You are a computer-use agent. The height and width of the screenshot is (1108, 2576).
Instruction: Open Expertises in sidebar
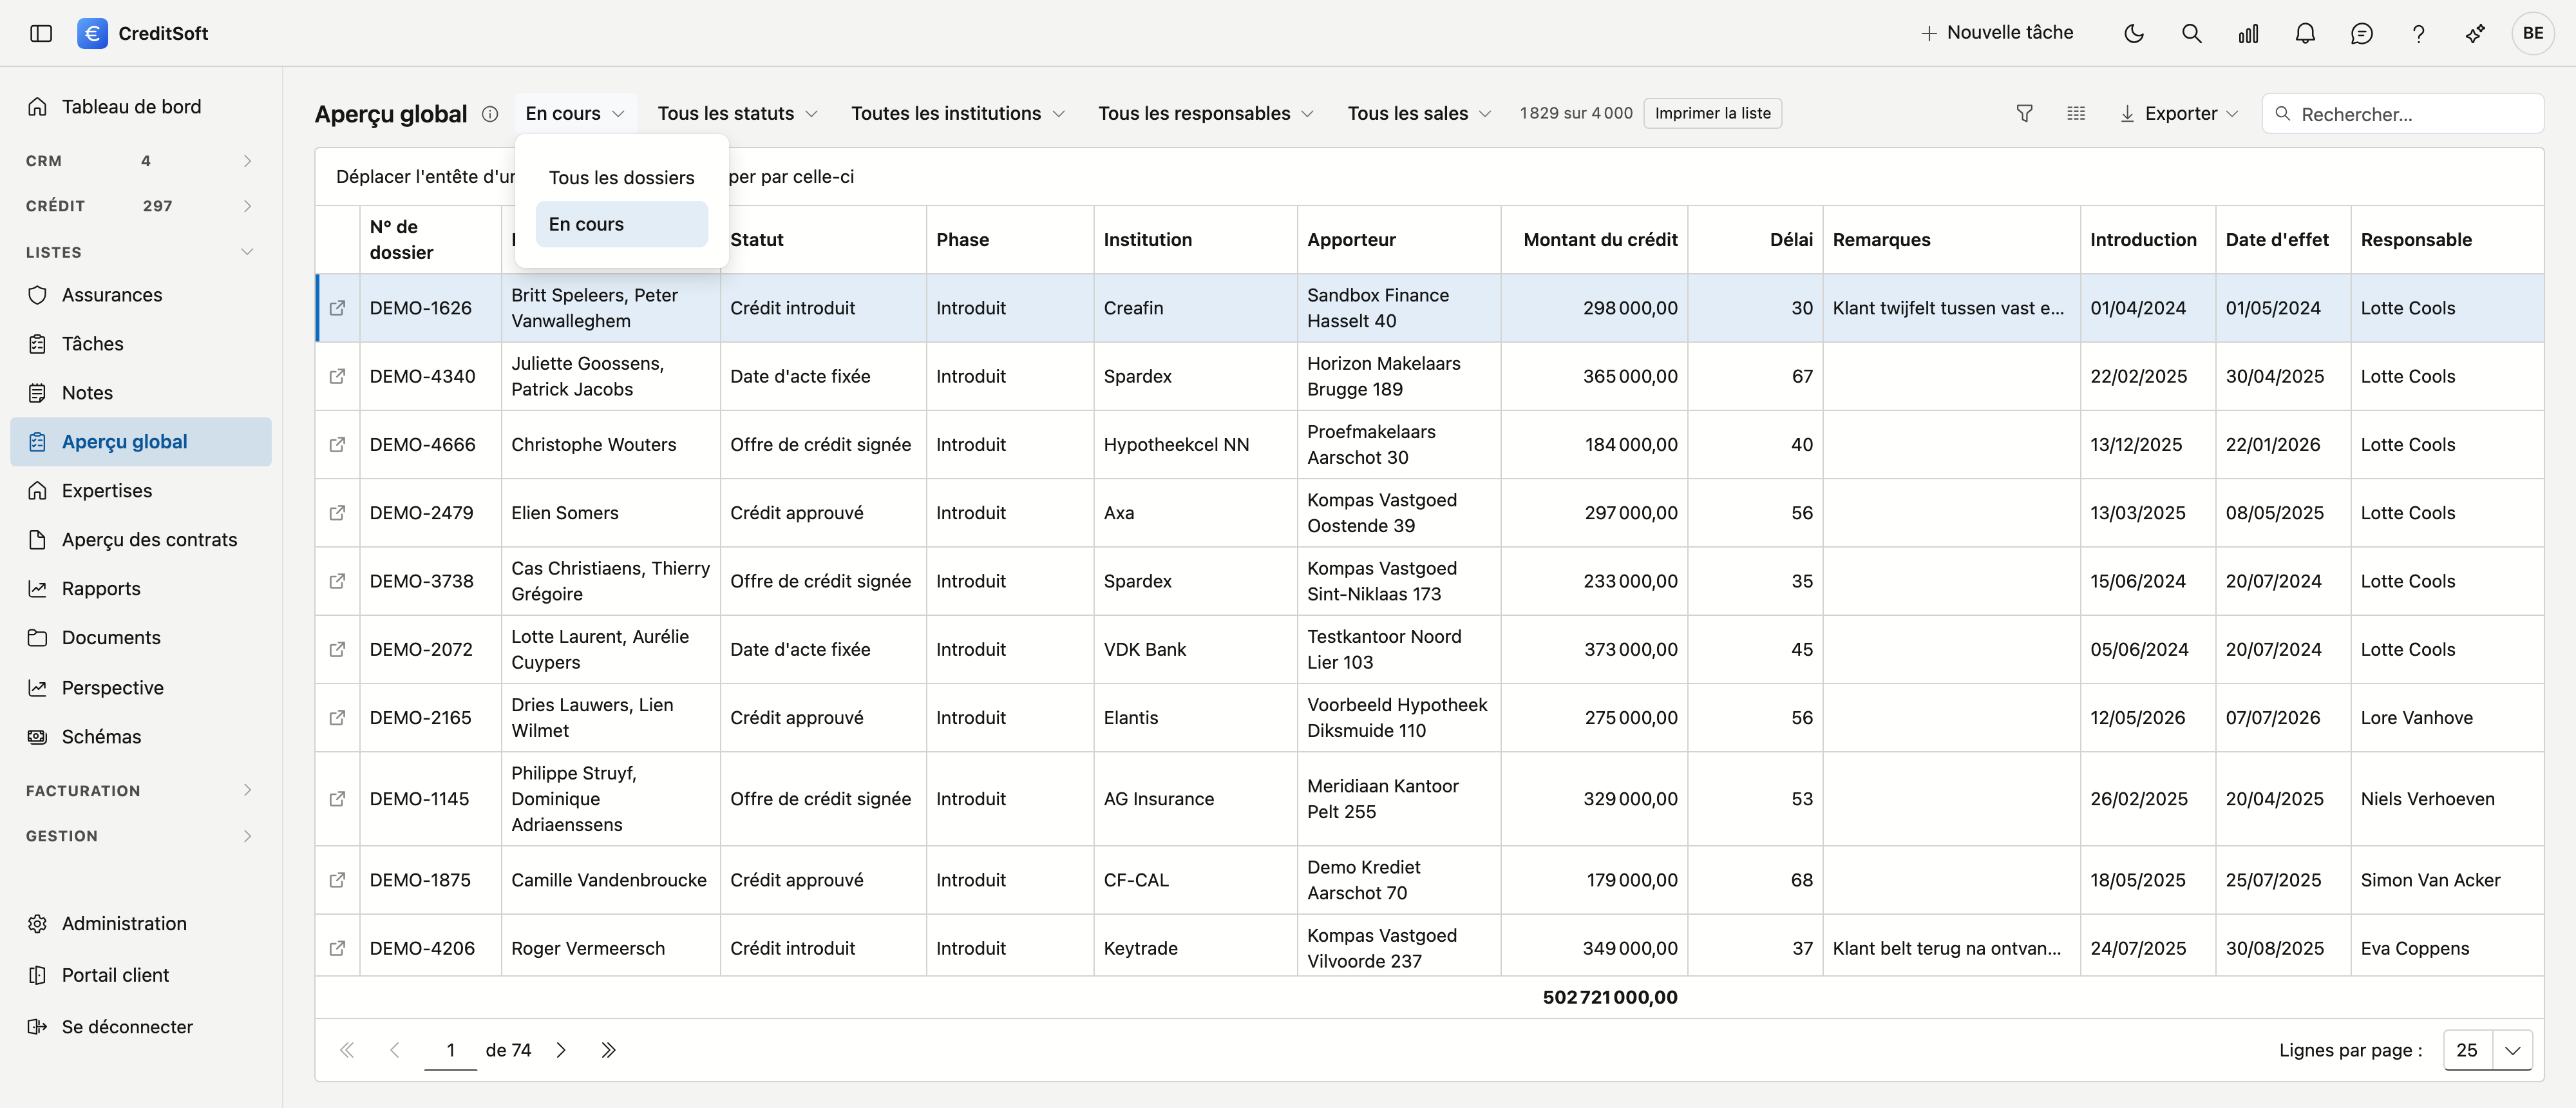[140, 491]
